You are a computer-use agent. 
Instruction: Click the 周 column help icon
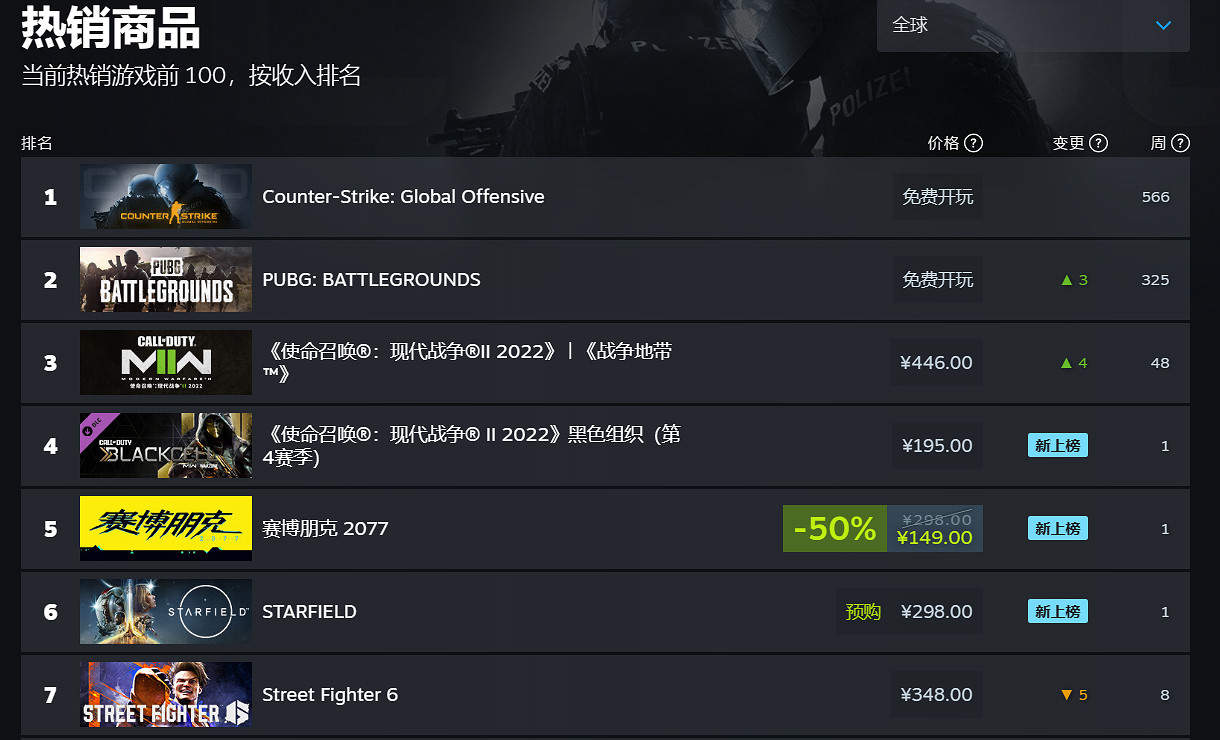coord(1181,143)
